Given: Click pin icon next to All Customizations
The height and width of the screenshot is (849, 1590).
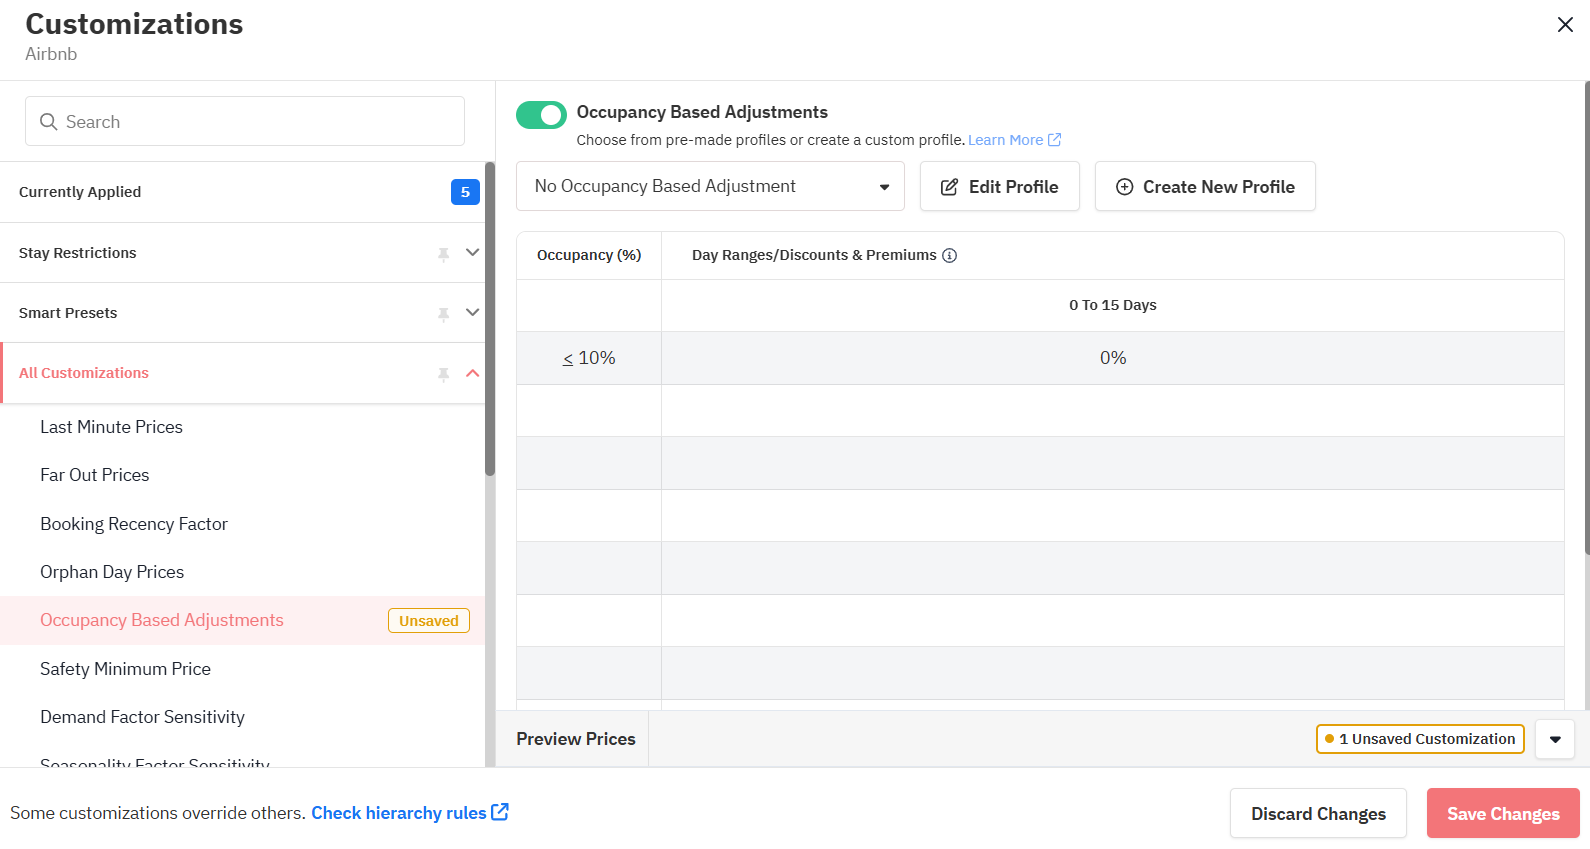Looking at the screenshot, I should click(443, 374).
